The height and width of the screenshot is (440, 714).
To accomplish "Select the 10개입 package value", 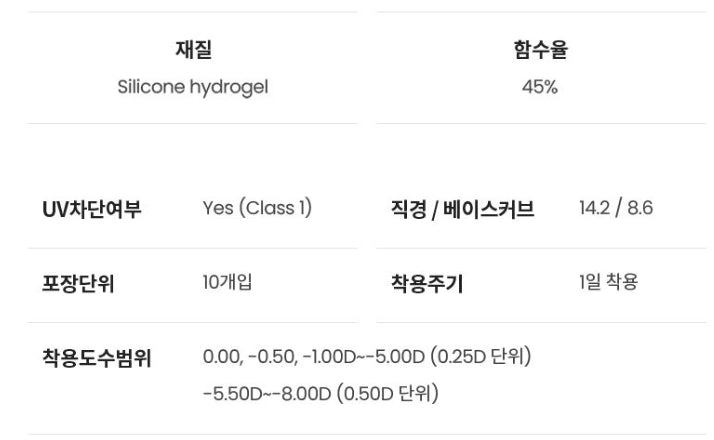I will (x=227, y=282).
